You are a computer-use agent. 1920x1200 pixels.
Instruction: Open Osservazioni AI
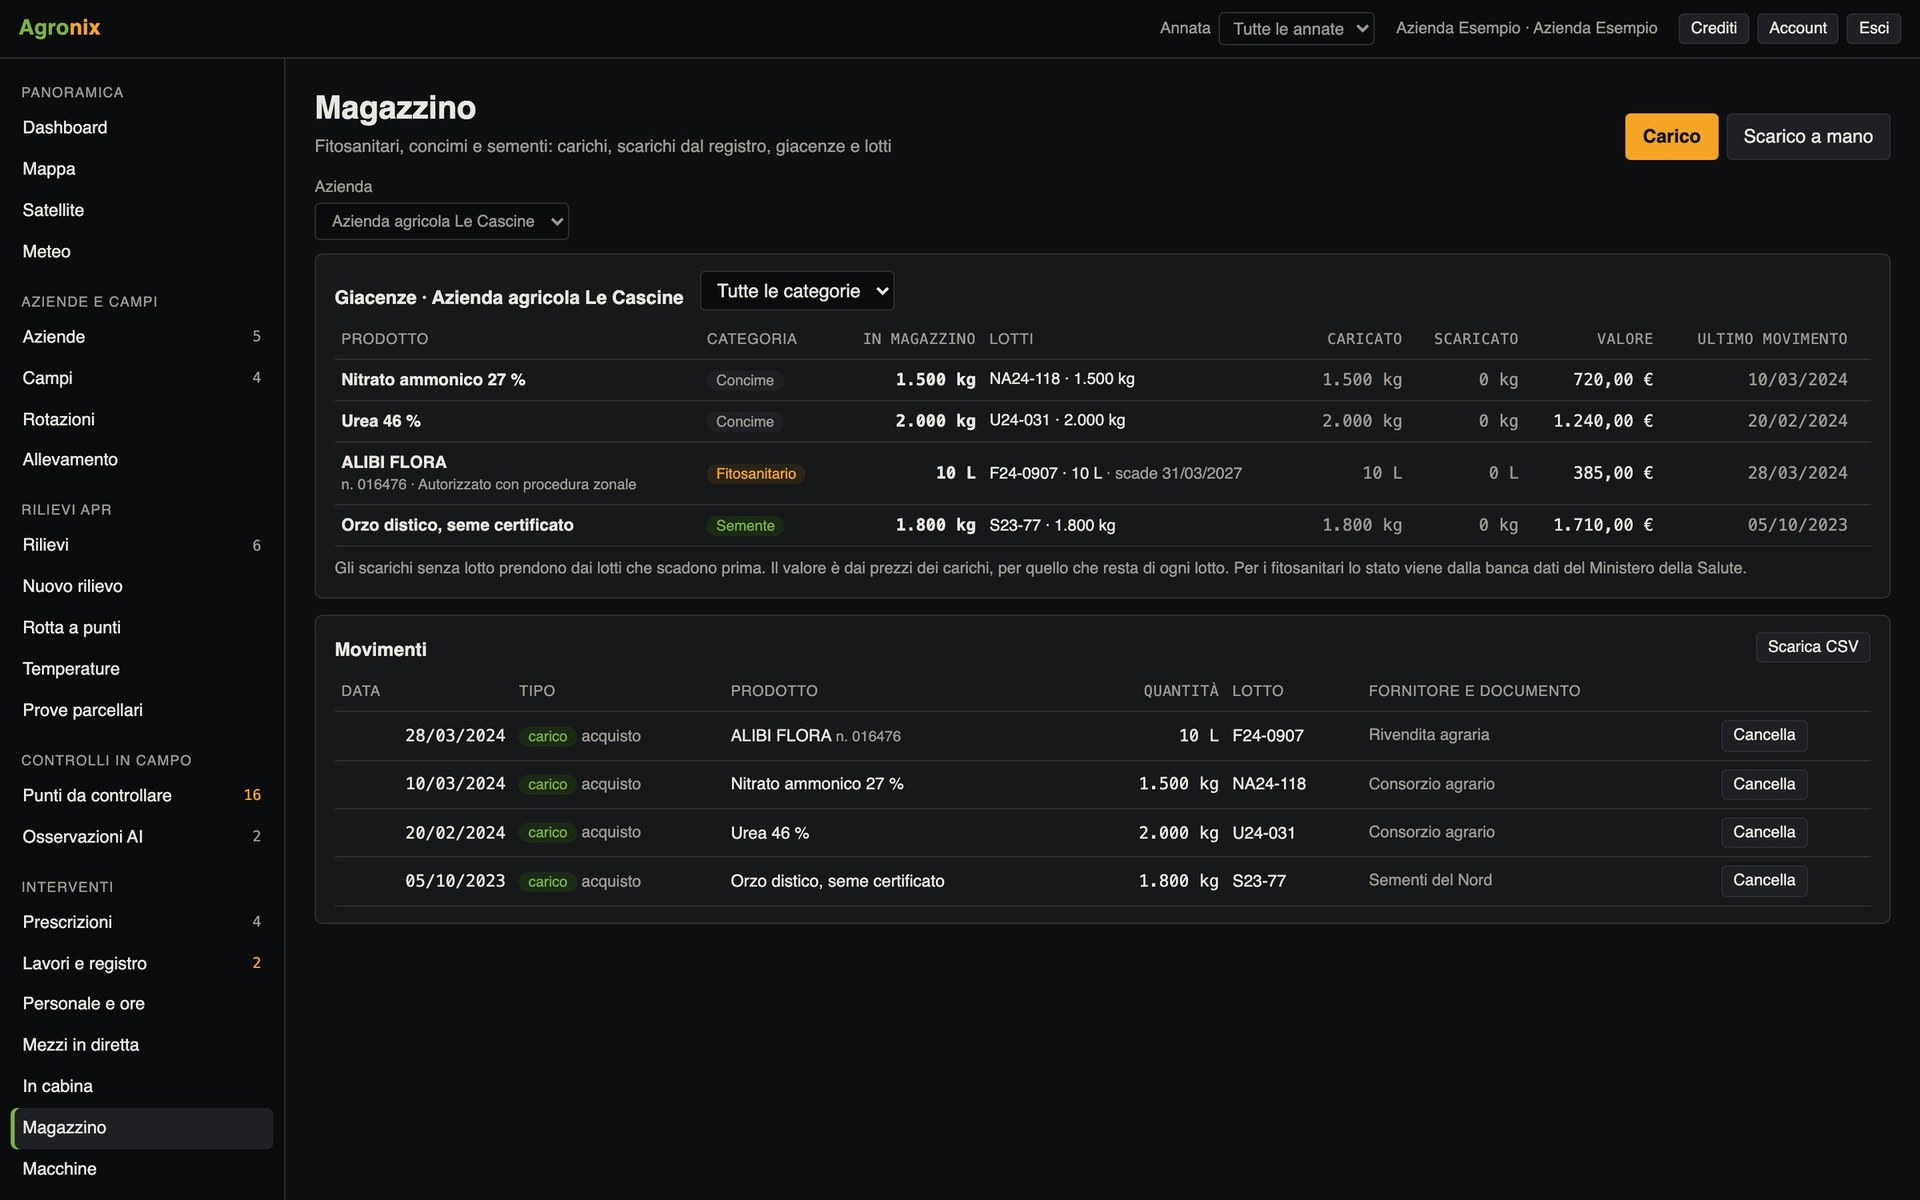pos(142,837)
